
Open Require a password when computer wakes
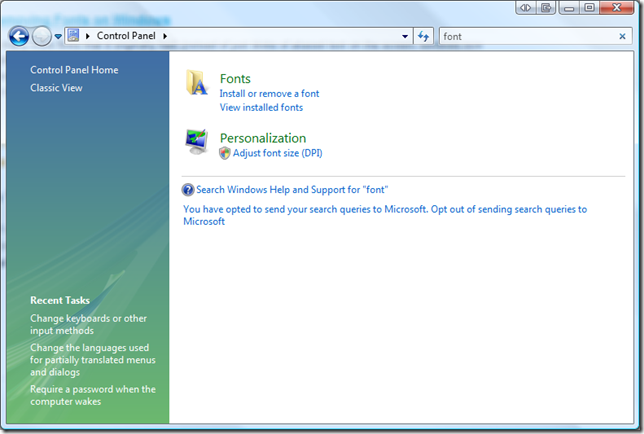93,395
